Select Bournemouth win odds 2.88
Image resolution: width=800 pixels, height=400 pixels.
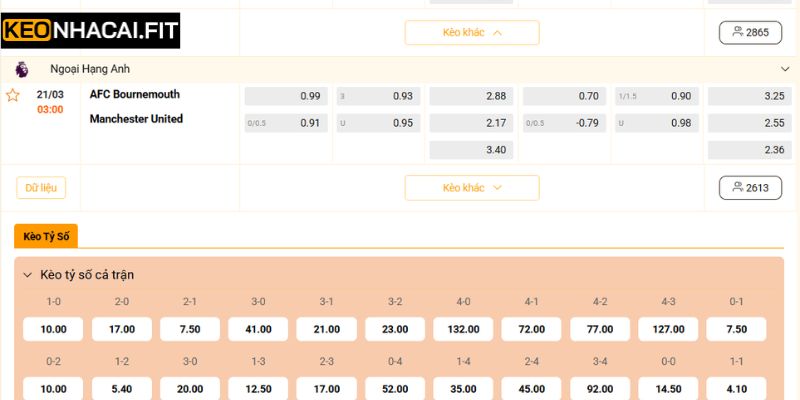point(471,96)
